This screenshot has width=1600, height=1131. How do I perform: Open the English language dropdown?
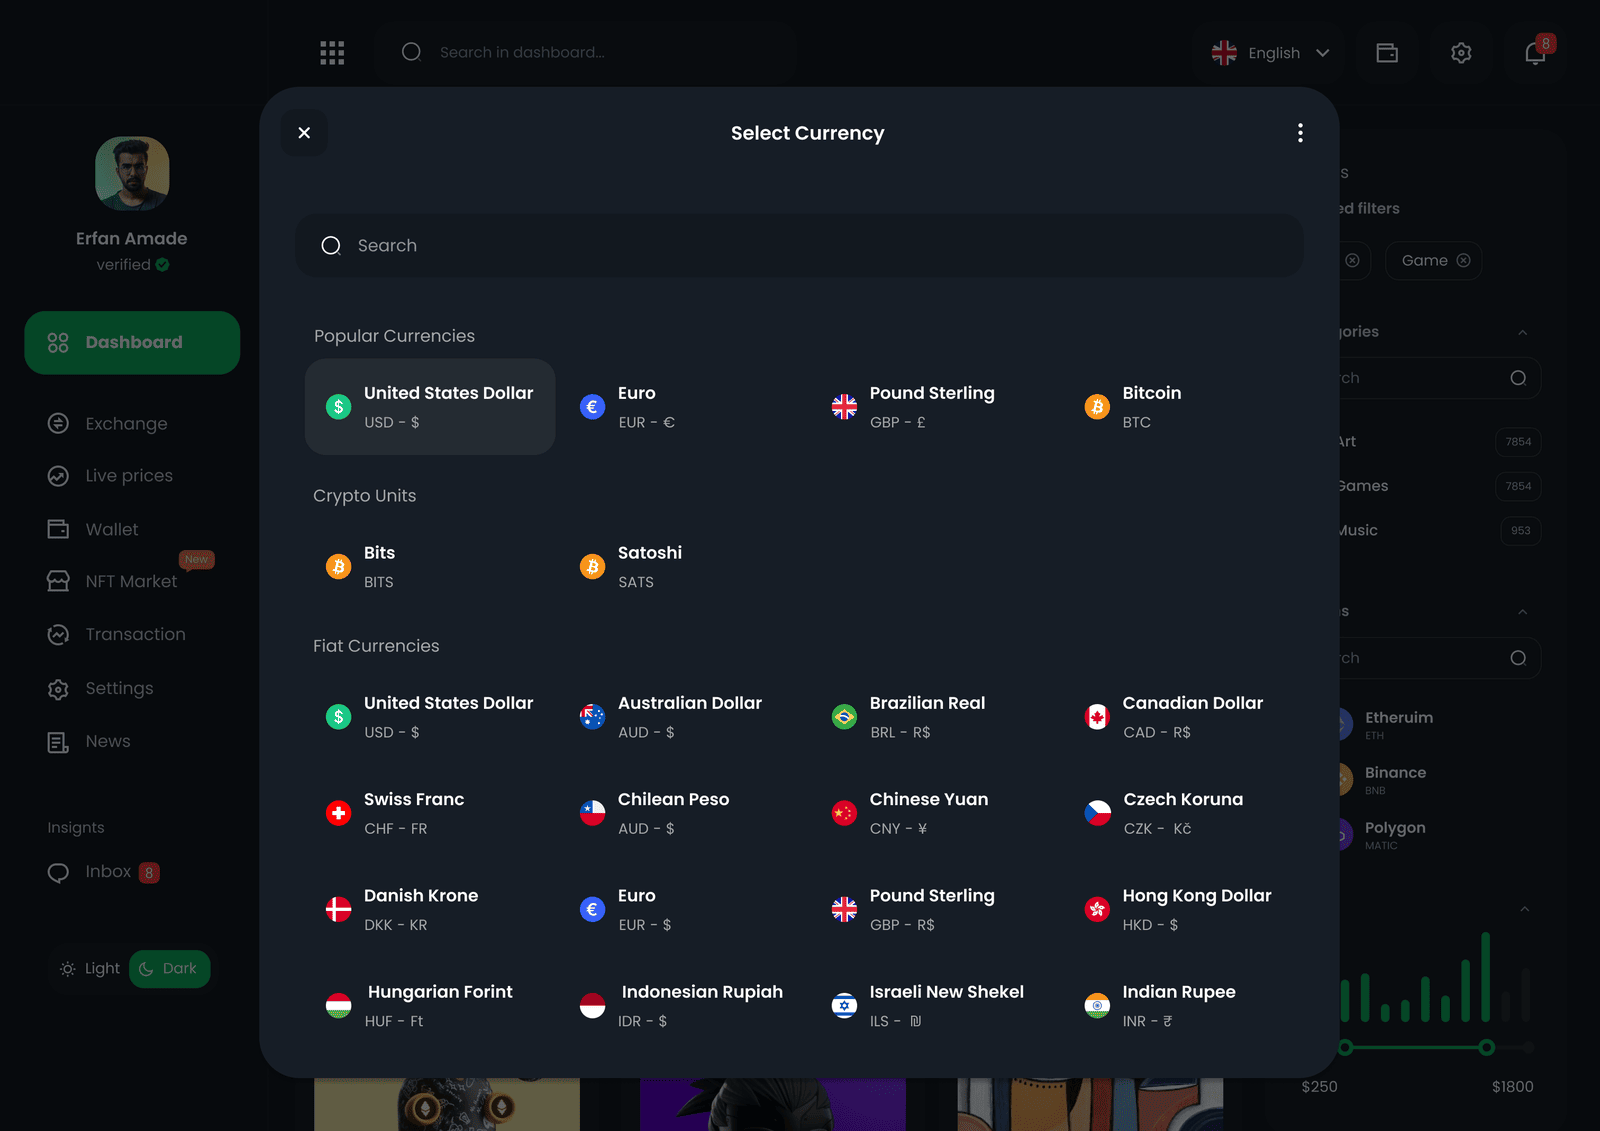point(1270,52)
